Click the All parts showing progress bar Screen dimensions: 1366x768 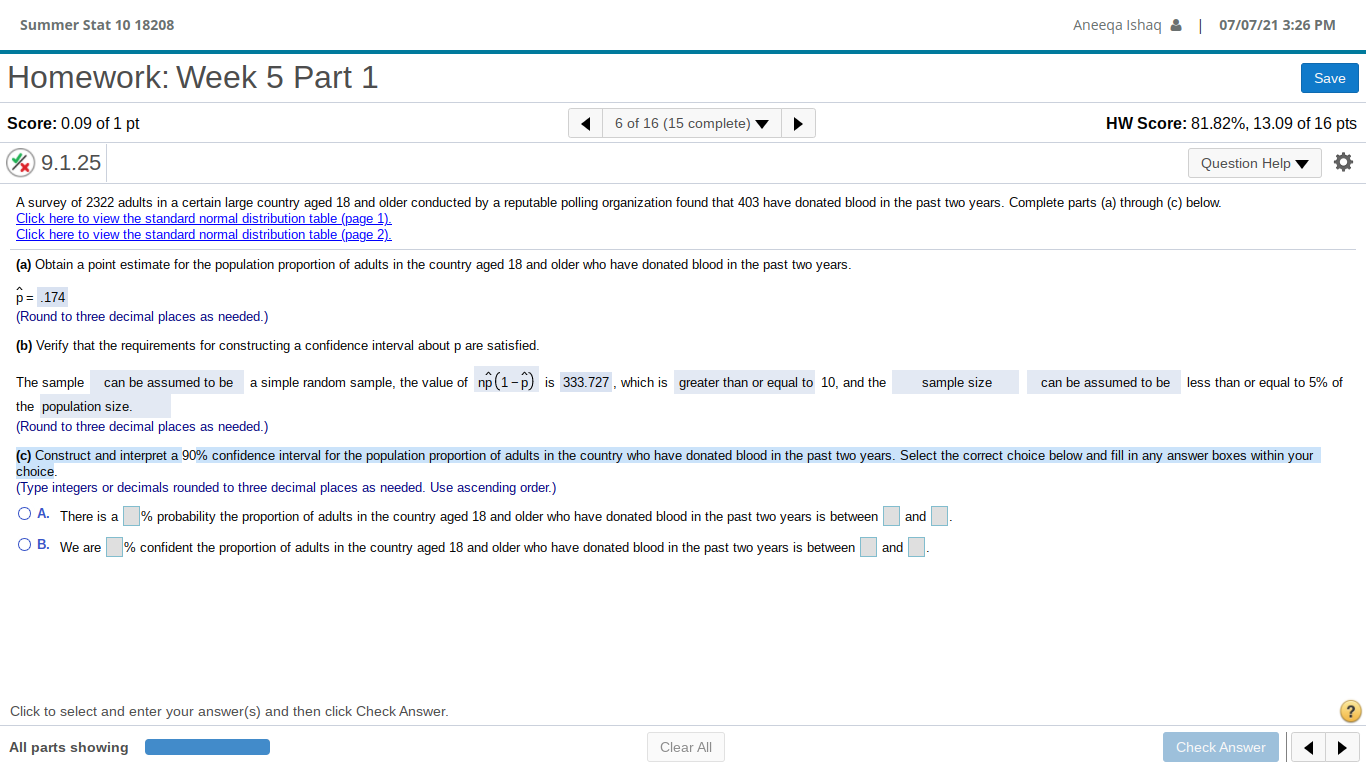point(207,746)
